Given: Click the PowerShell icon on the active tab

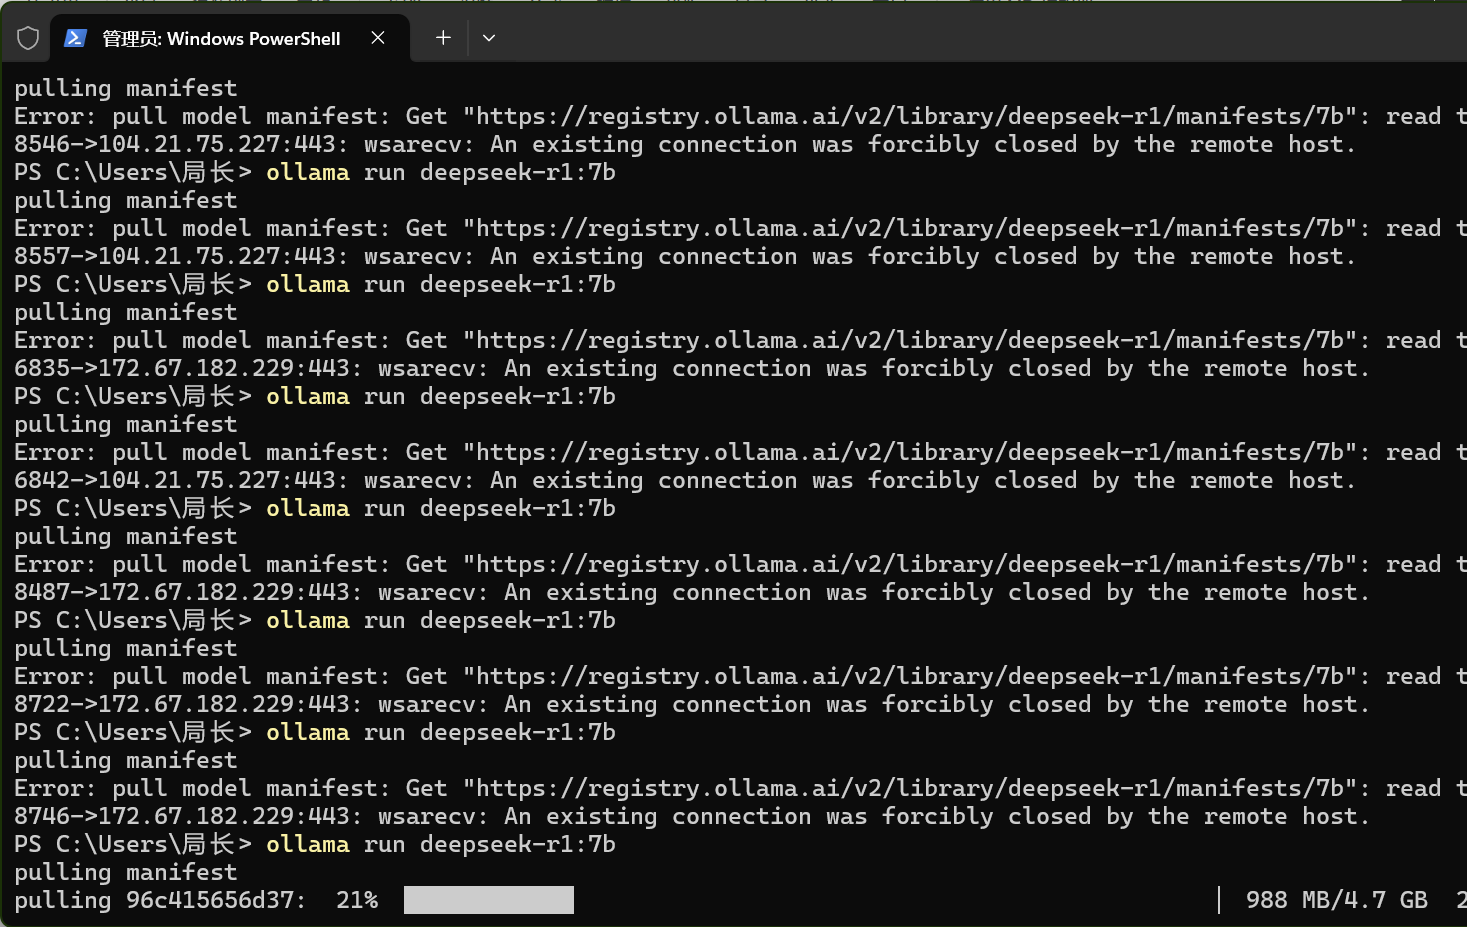Looking at the screenshot, I should 75,38.
